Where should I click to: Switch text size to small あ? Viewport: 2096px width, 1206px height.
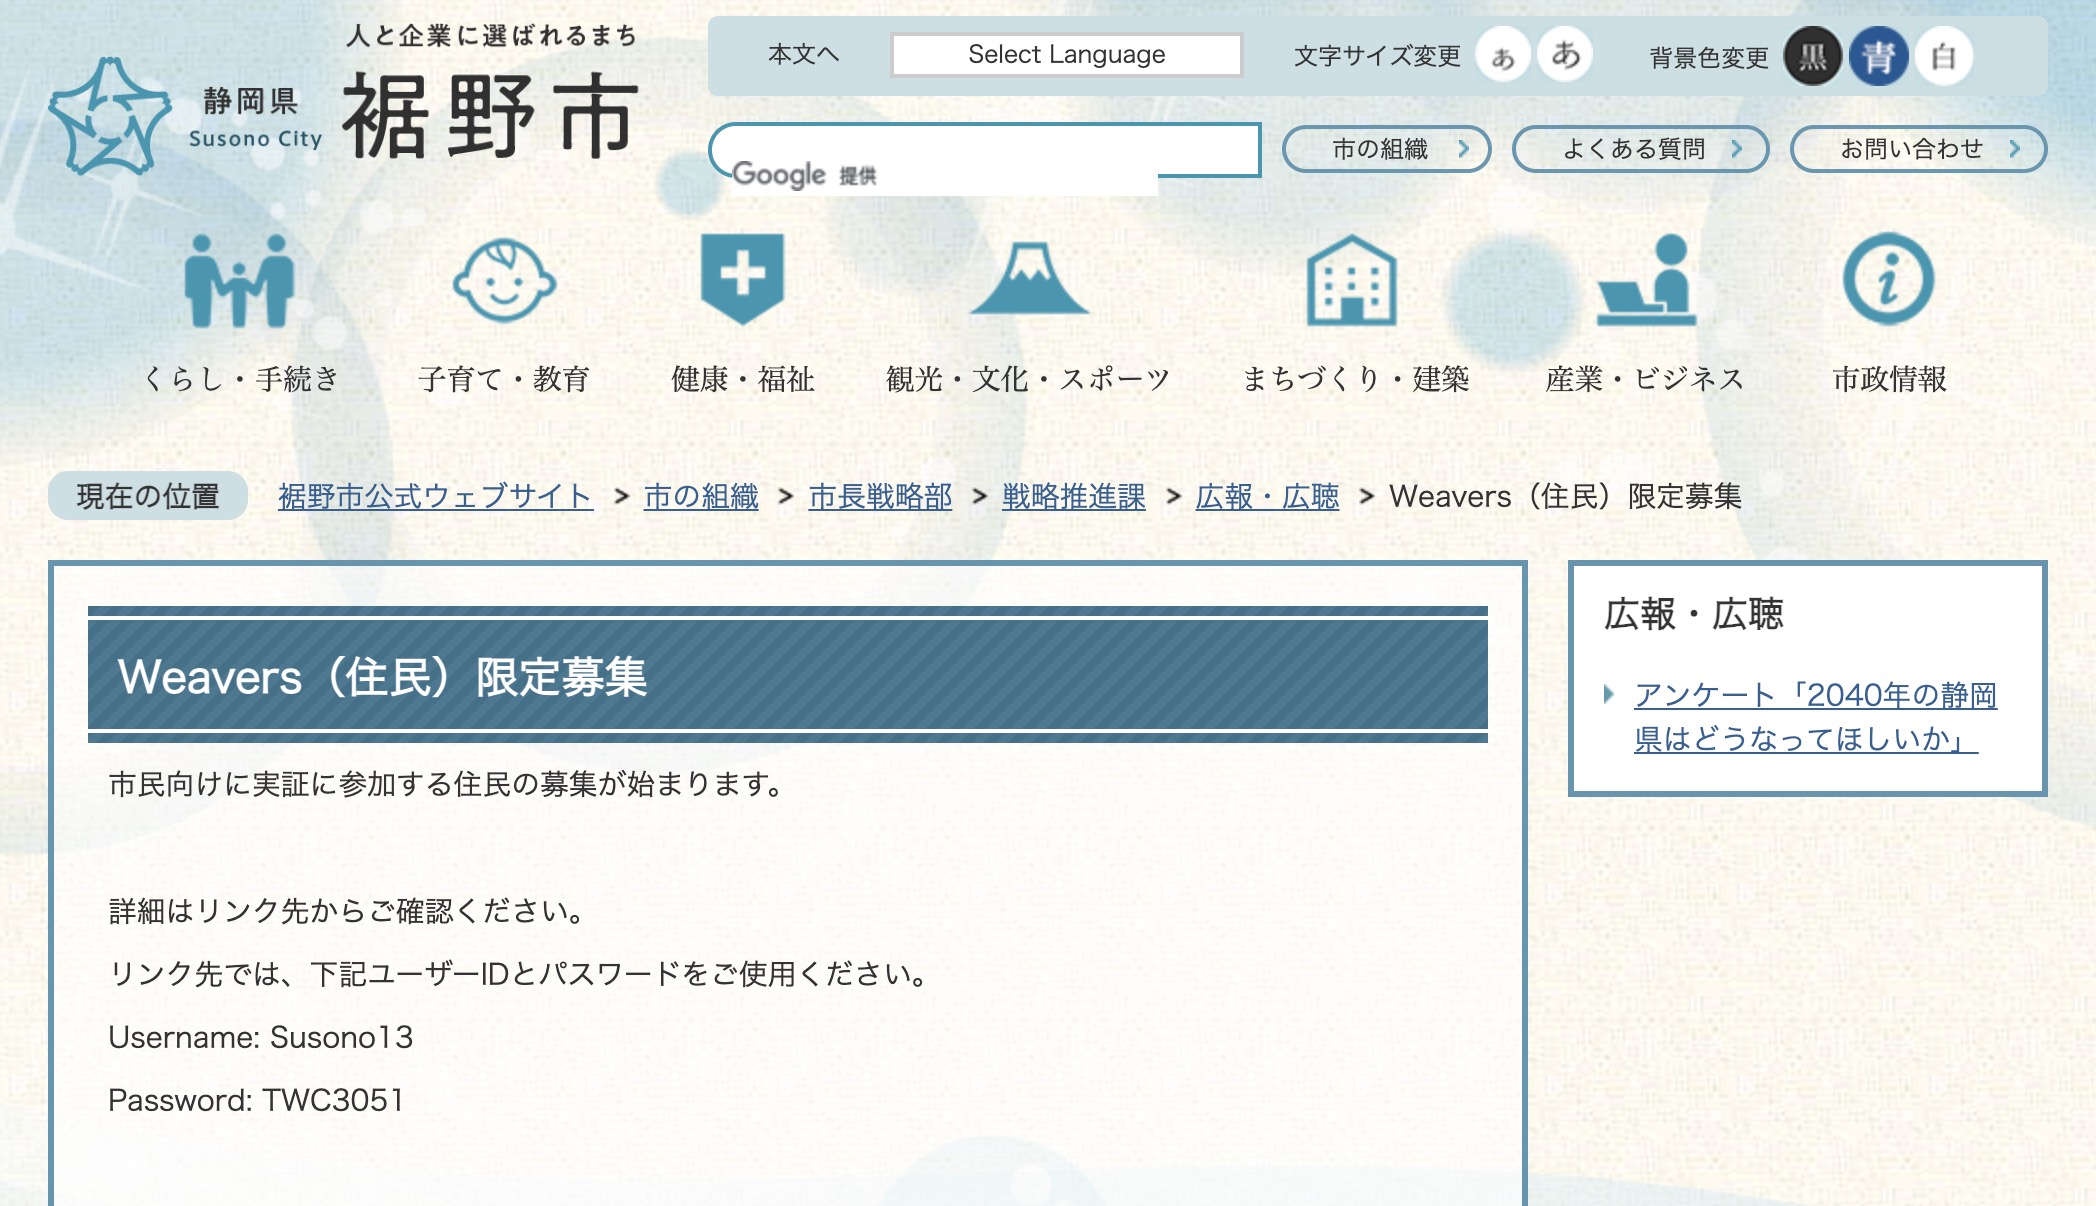[x=1502, y=57]
